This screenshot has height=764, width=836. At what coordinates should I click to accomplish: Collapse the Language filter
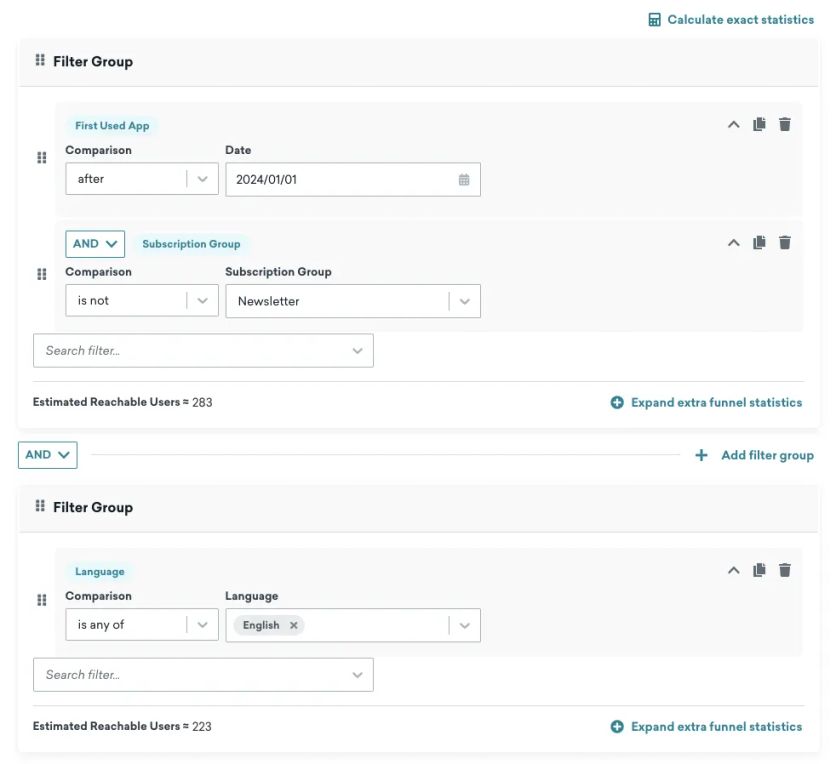coord(733,571)
